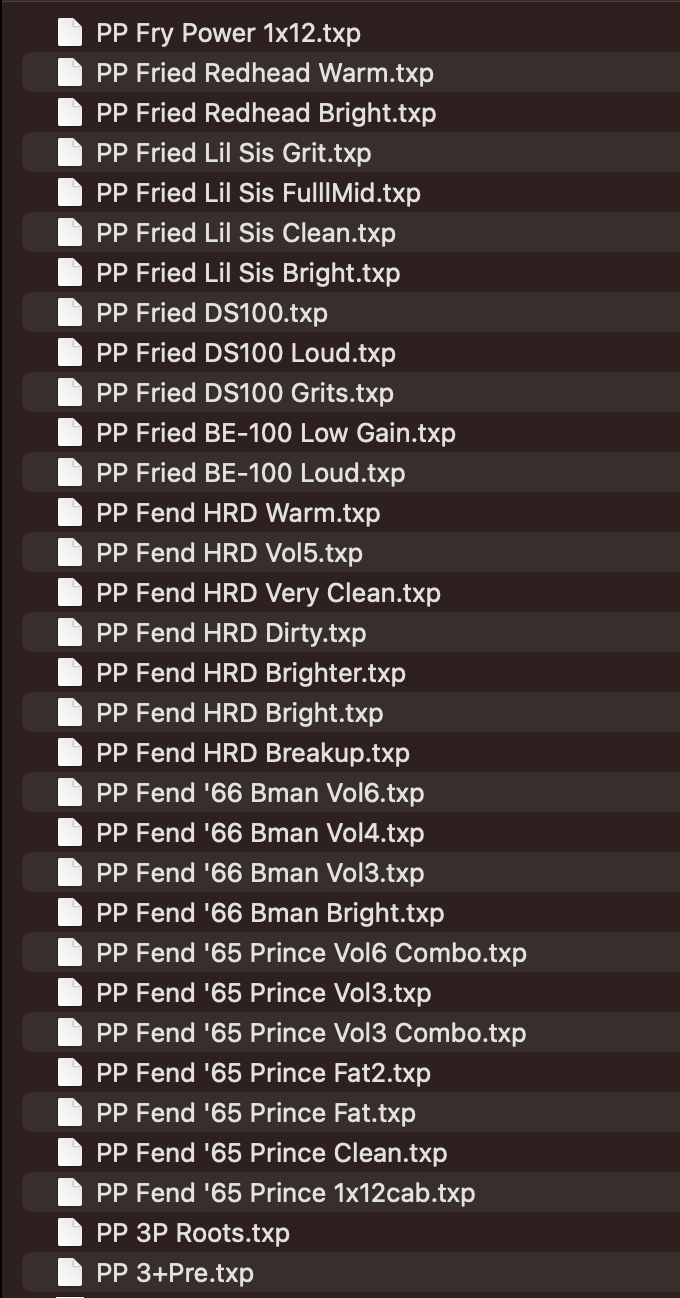Select PP Fend HRD Breakup.txp from the list

(x=253, y=753)
